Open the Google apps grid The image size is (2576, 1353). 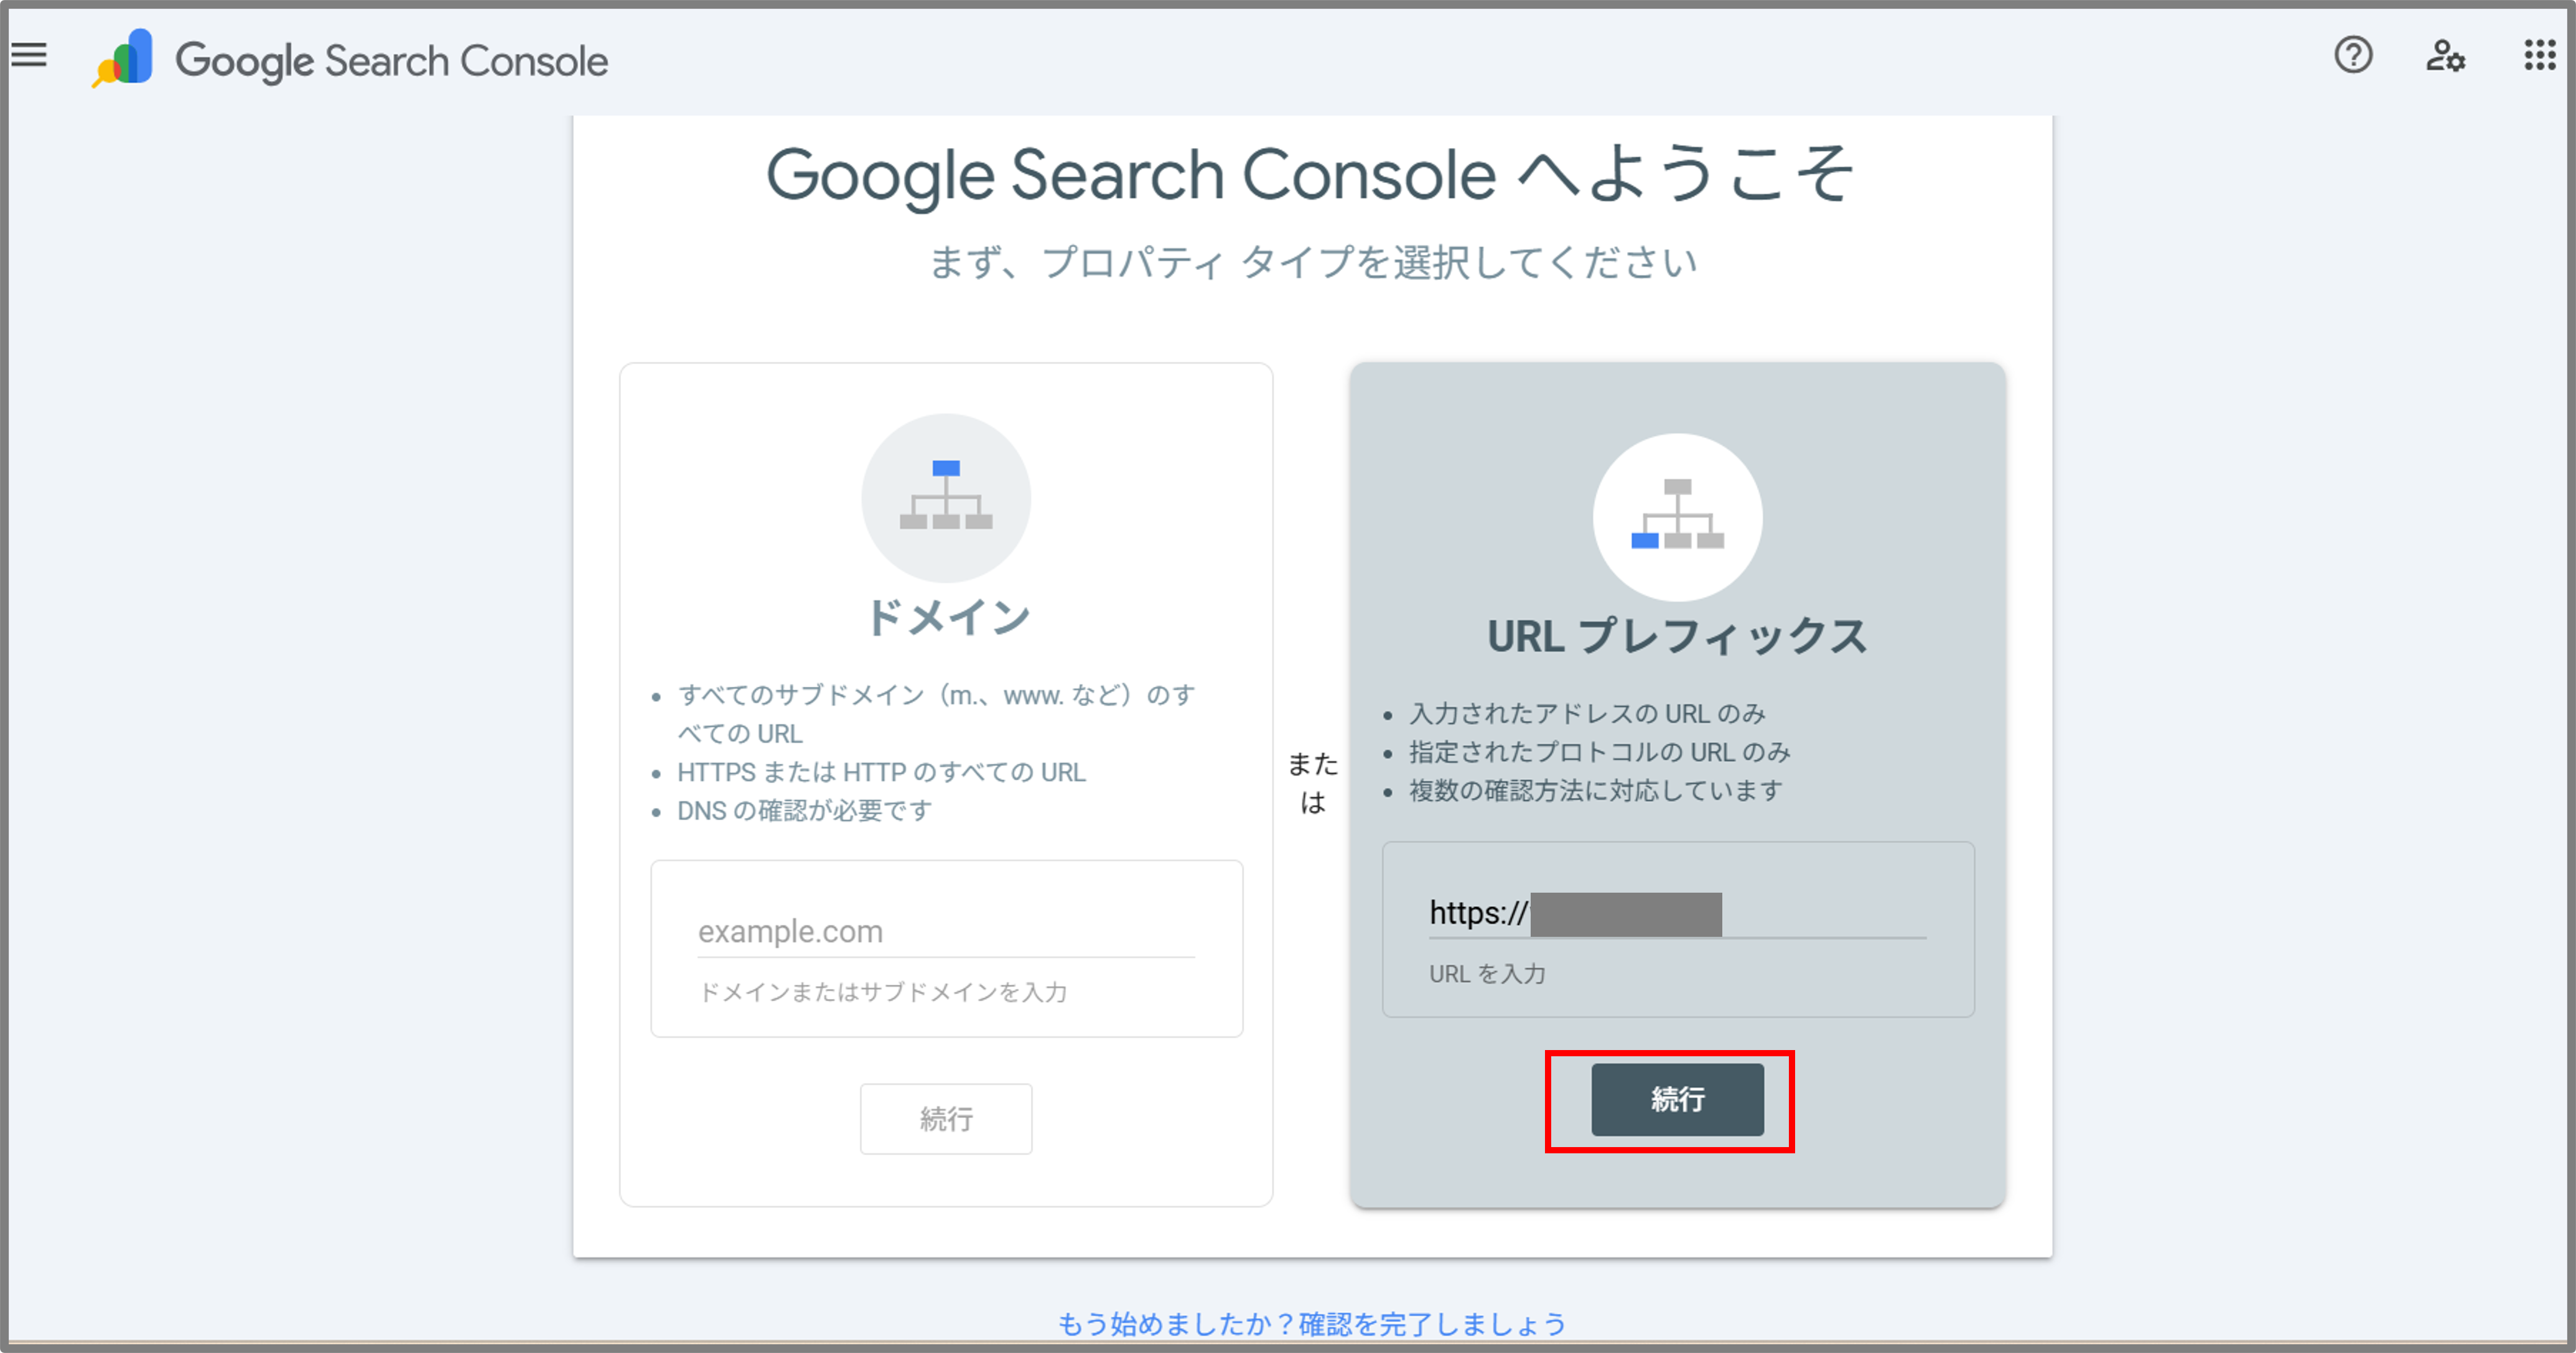(2539, 55)
